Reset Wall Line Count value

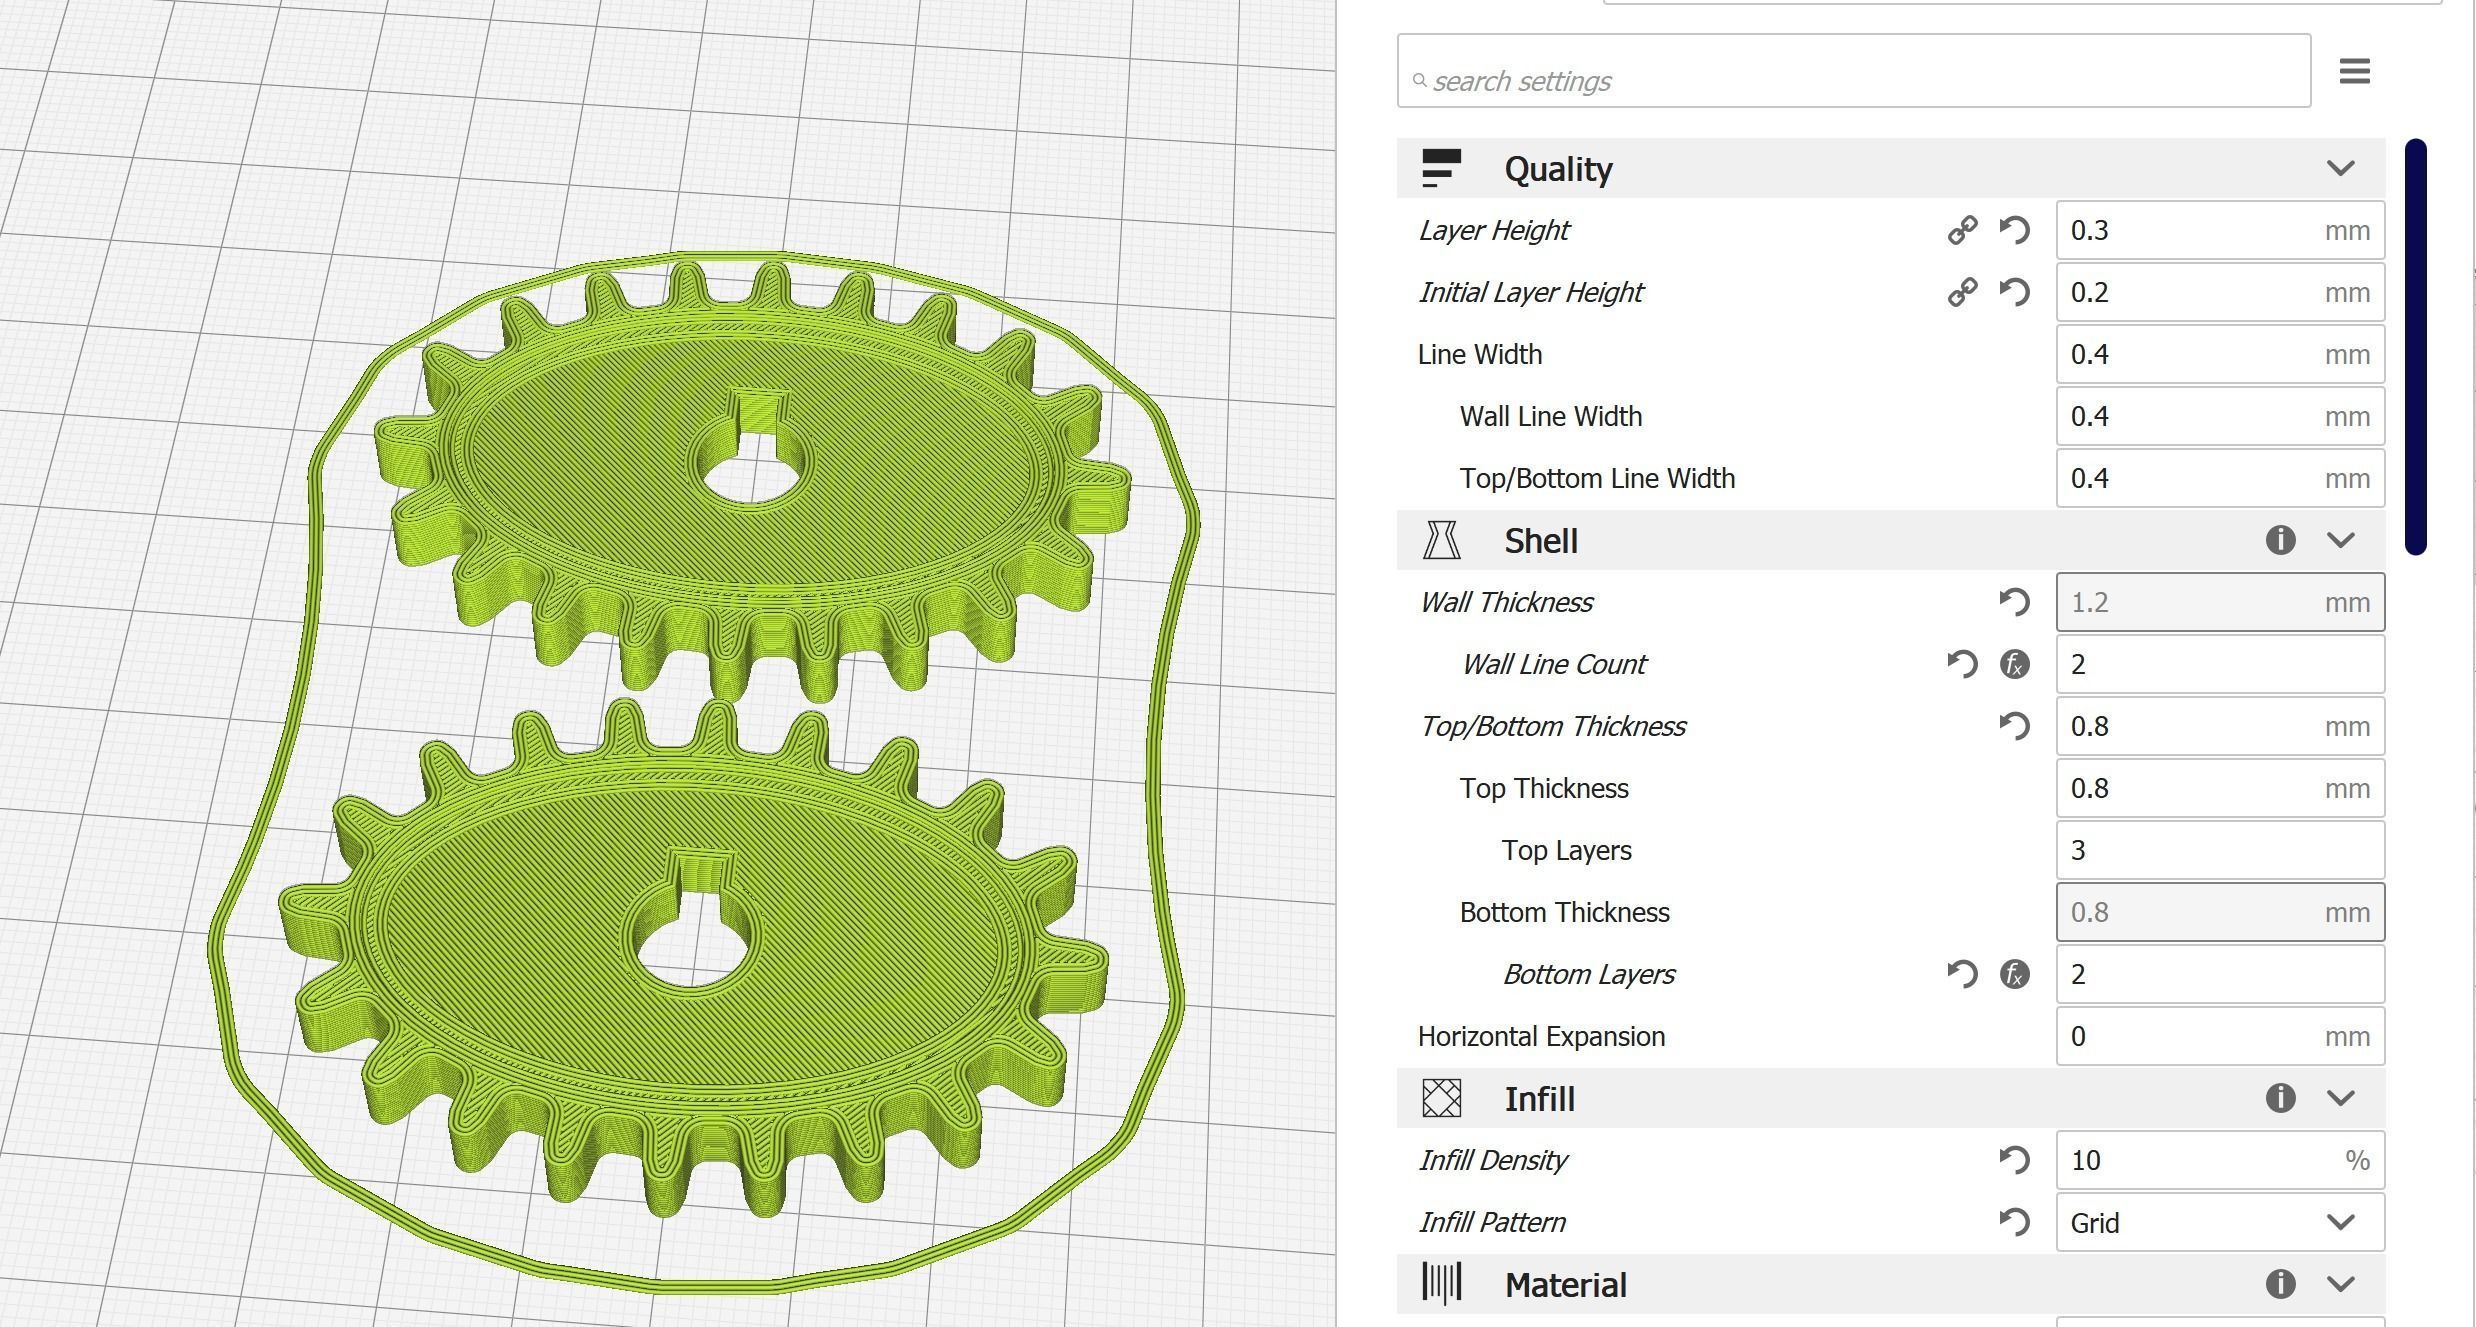1962,664
